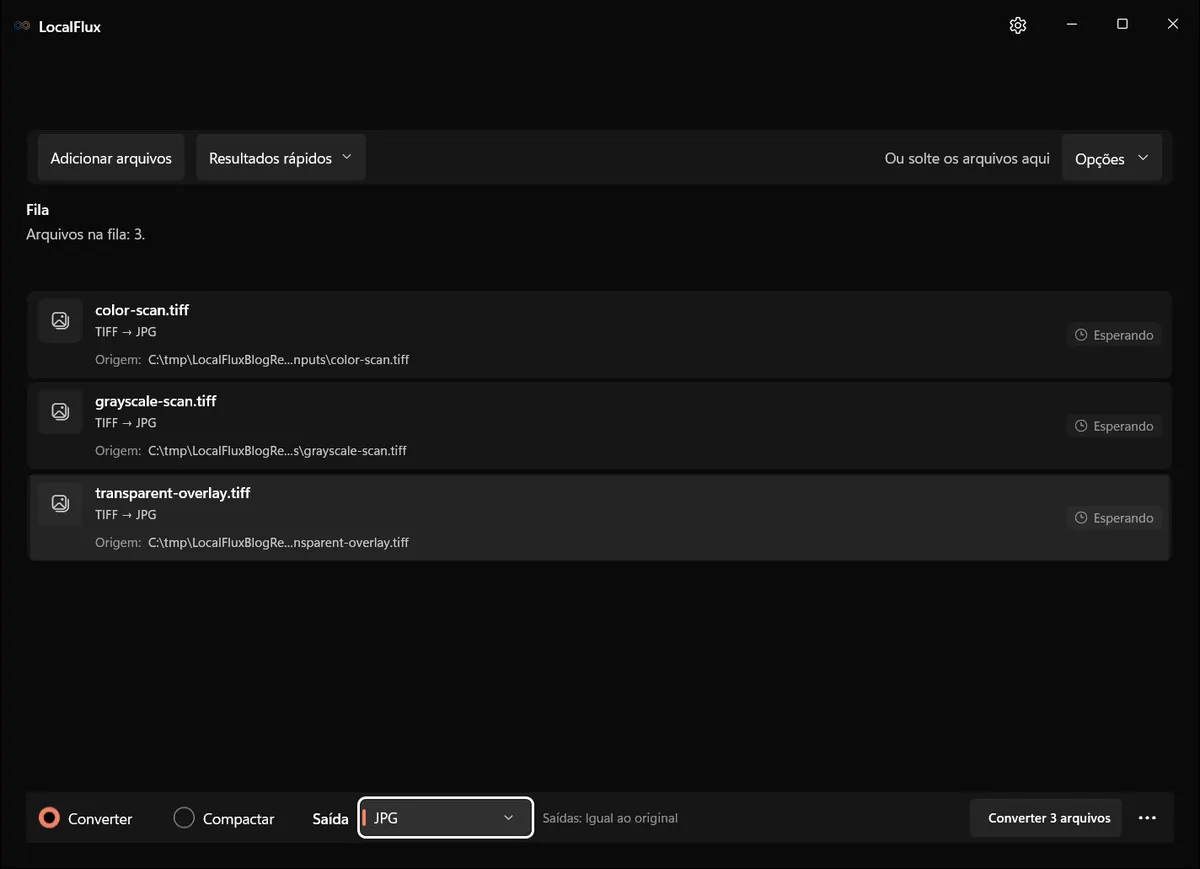Click the transparent-overlay.tiff origin path
1200x869 pixels.
(x=279, y=543)
